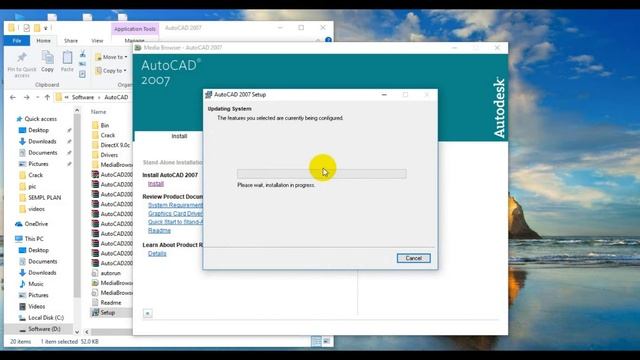
Task: Open the View ribbon tab
Action: pyautogui.click(x=97, y=41)
